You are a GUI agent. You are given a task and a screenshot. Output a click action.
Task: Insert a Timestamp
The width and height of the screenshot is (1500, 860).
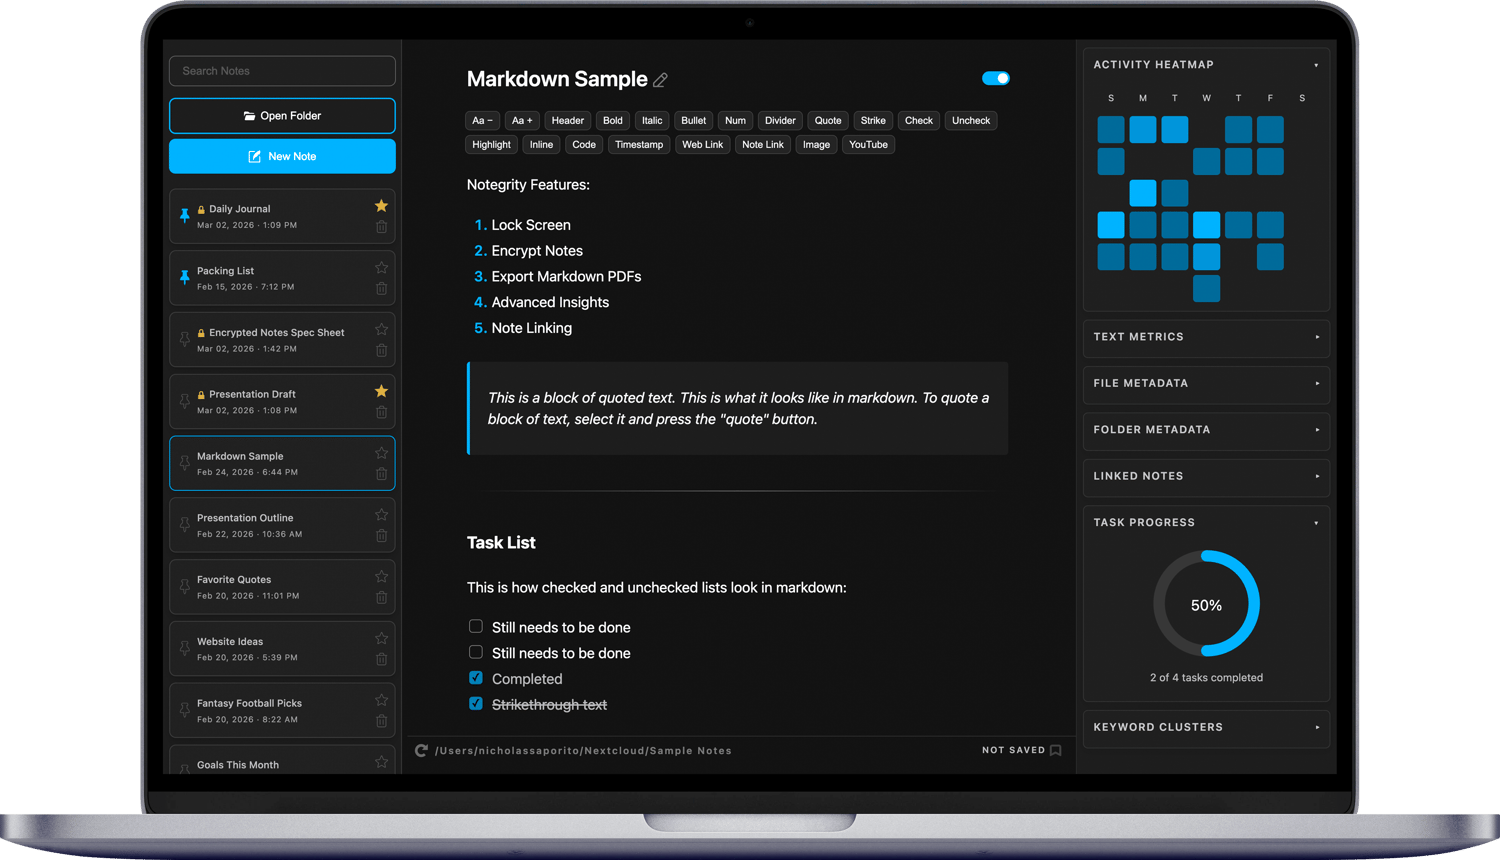pyautogui.click(x=639, y=145)
